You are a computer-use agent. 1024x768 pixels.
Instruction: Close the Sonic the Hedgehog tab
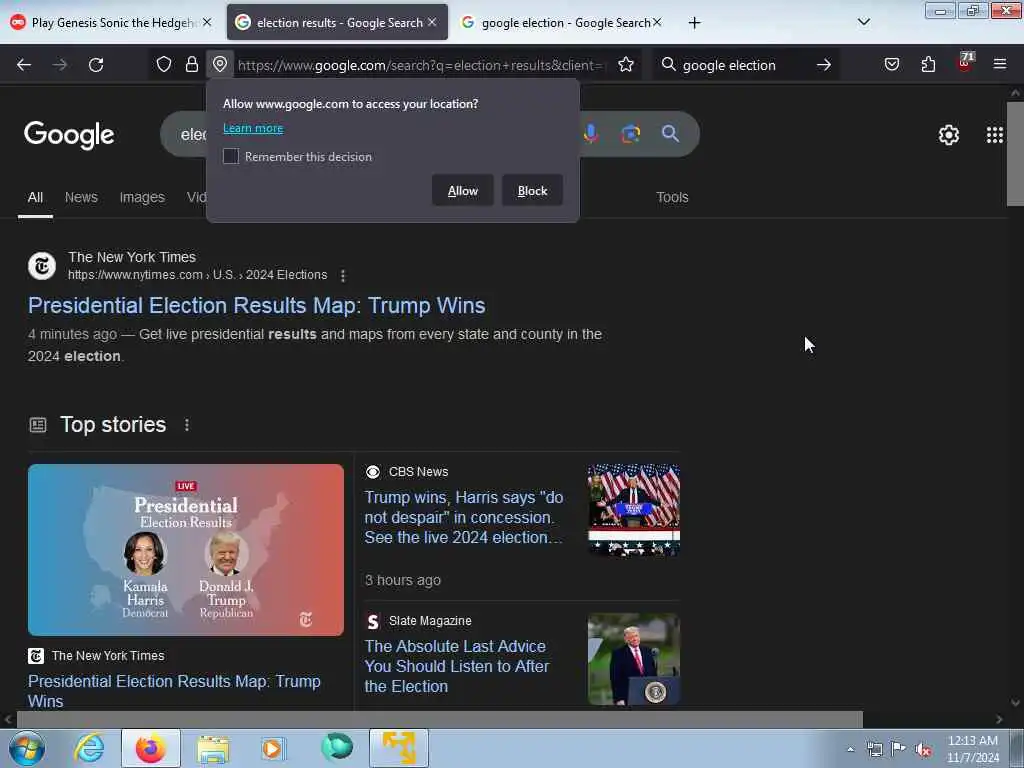click(207, 22)
